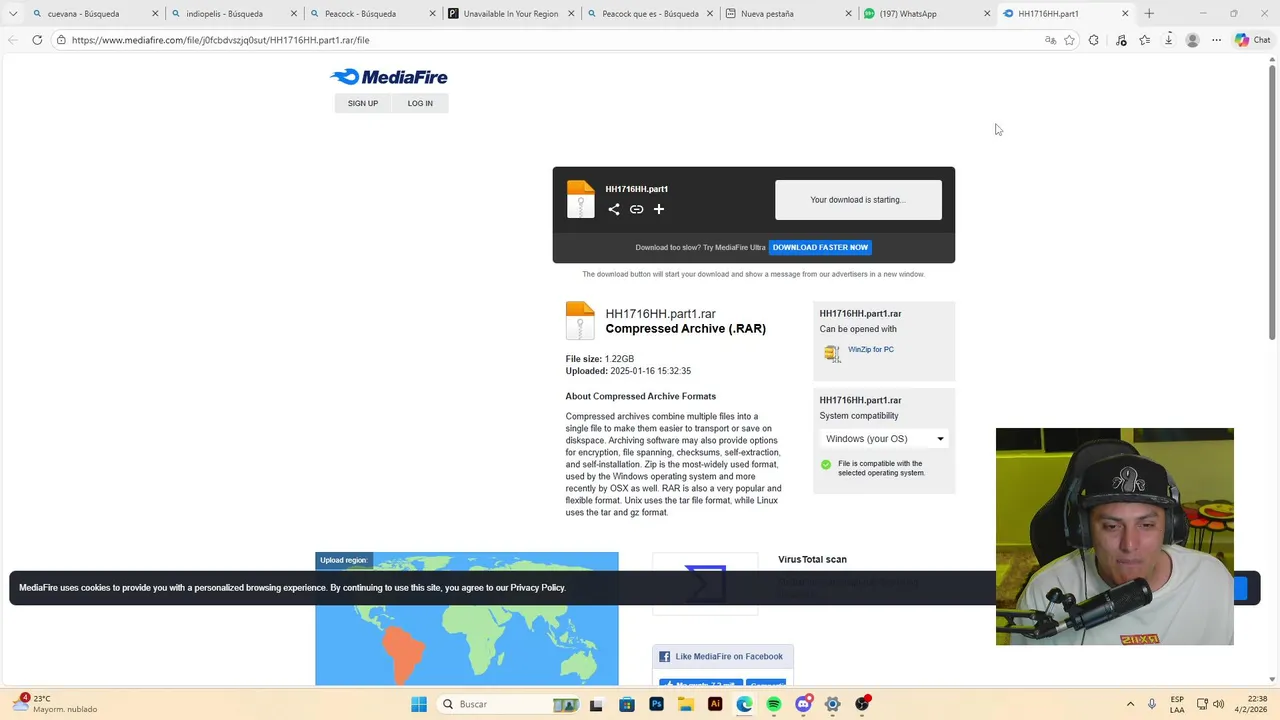Open OBS Studio from the taskbar
1280x720 pixels.
(862, 704)
